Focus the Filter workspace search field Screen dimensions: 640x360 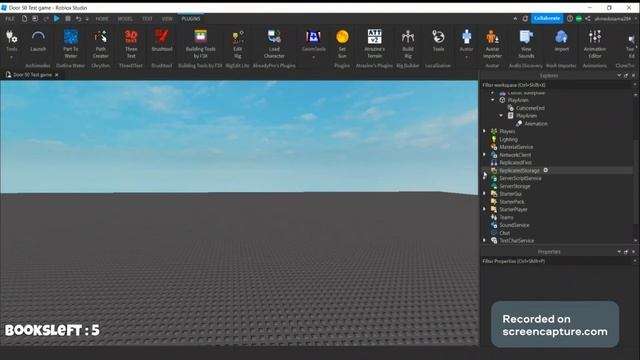pyautogui.click(x=556, y=85)
